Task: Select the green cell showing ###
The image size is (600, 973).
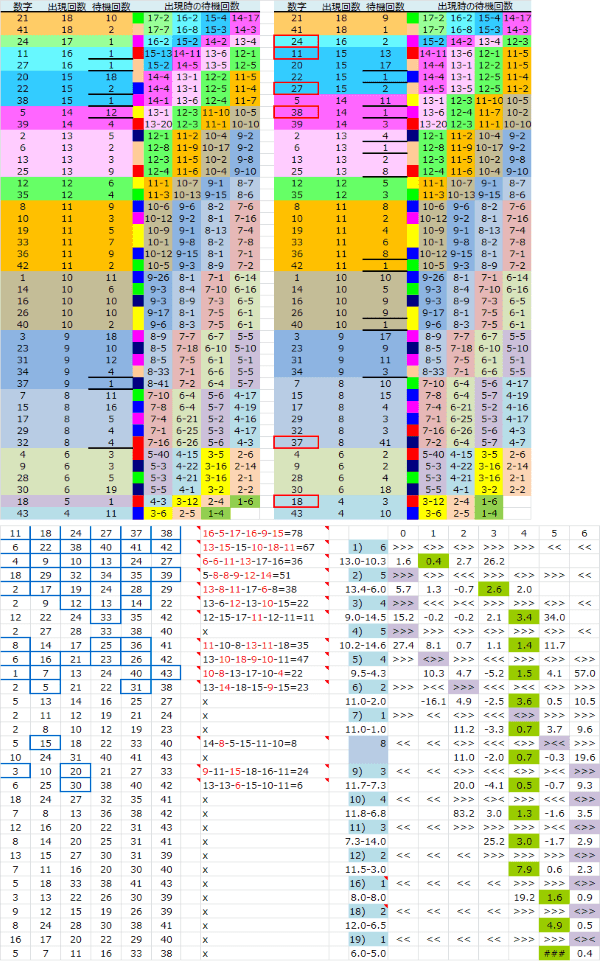Action: (x=554, y=954)
